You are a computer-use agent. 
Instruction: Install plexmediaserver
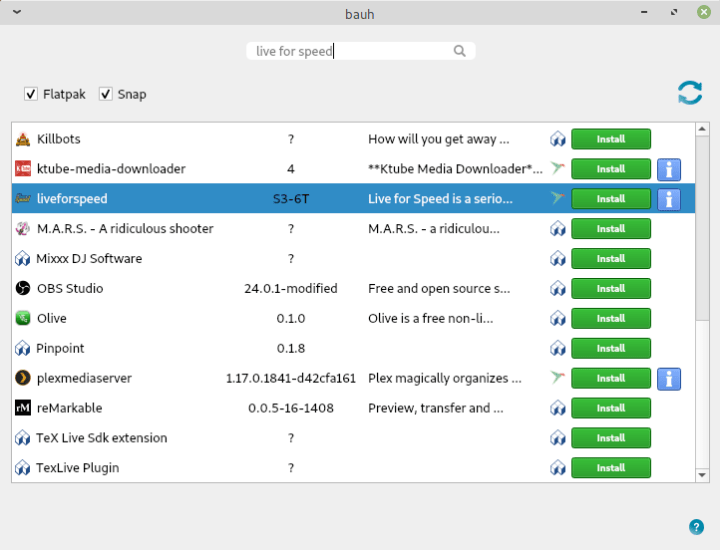coord(611,378)
